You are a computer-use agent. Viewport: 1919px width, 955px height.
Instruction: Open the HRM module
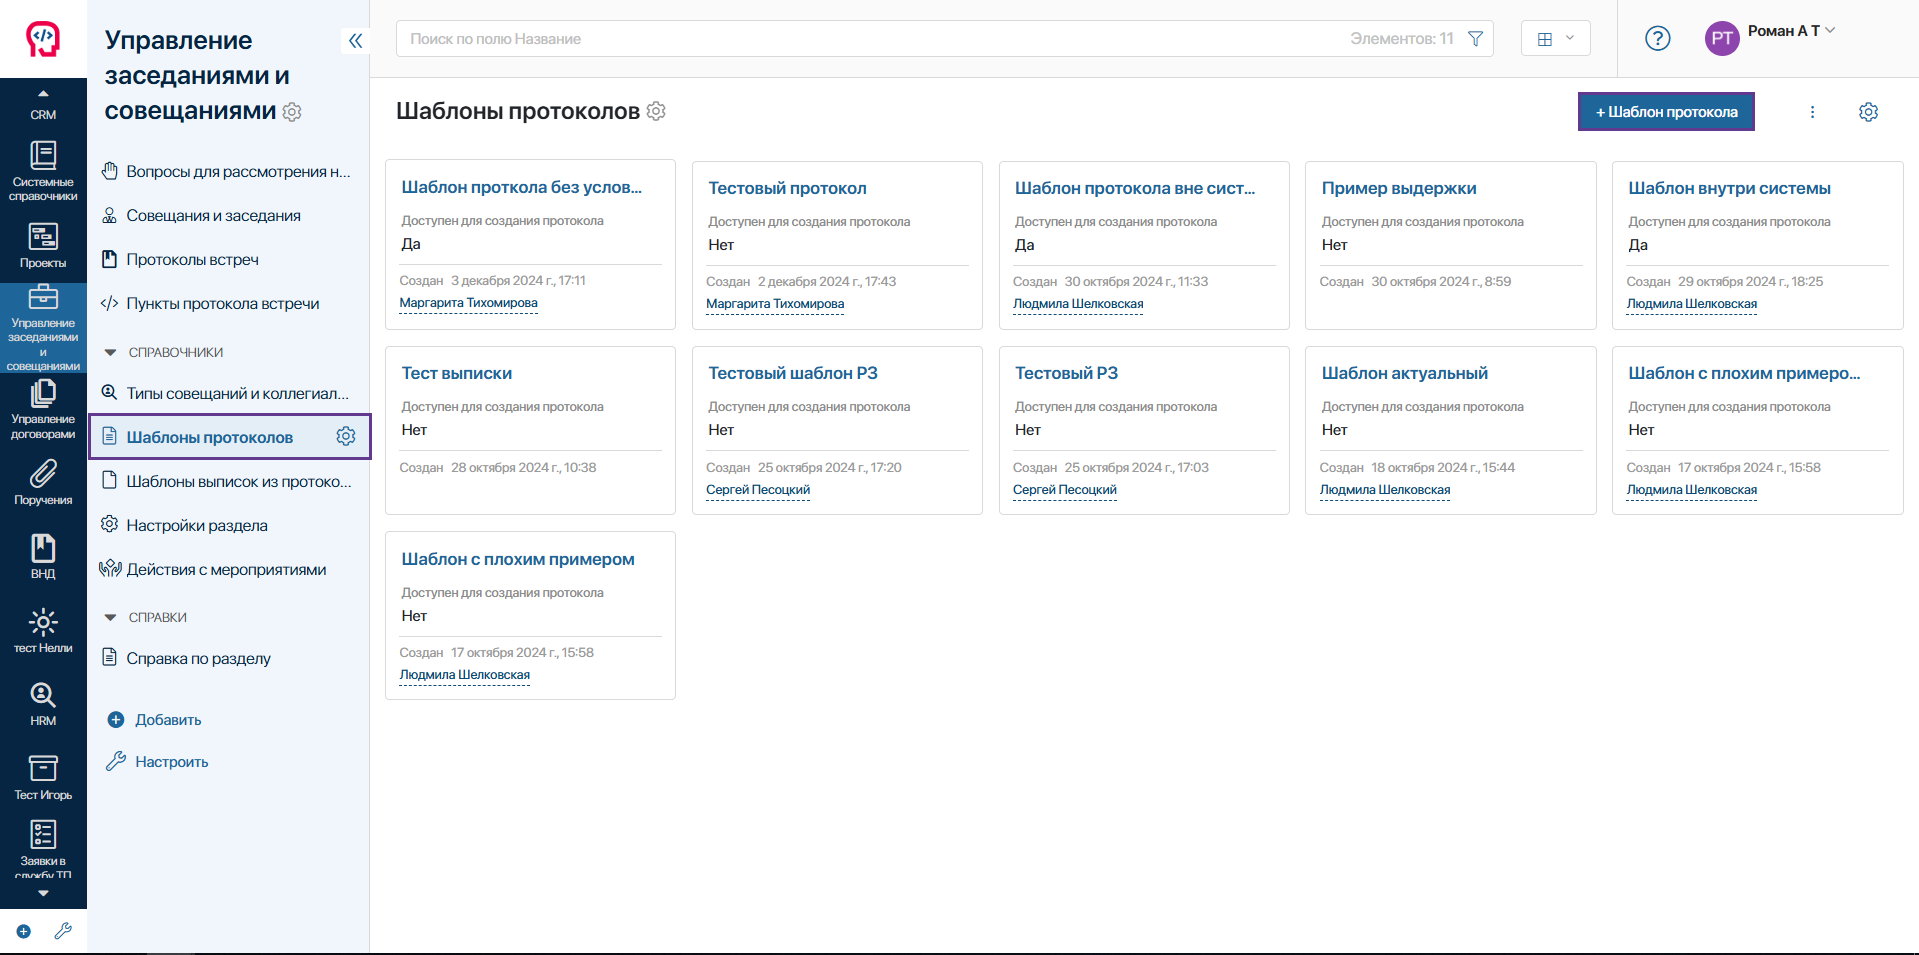[43, 703]
